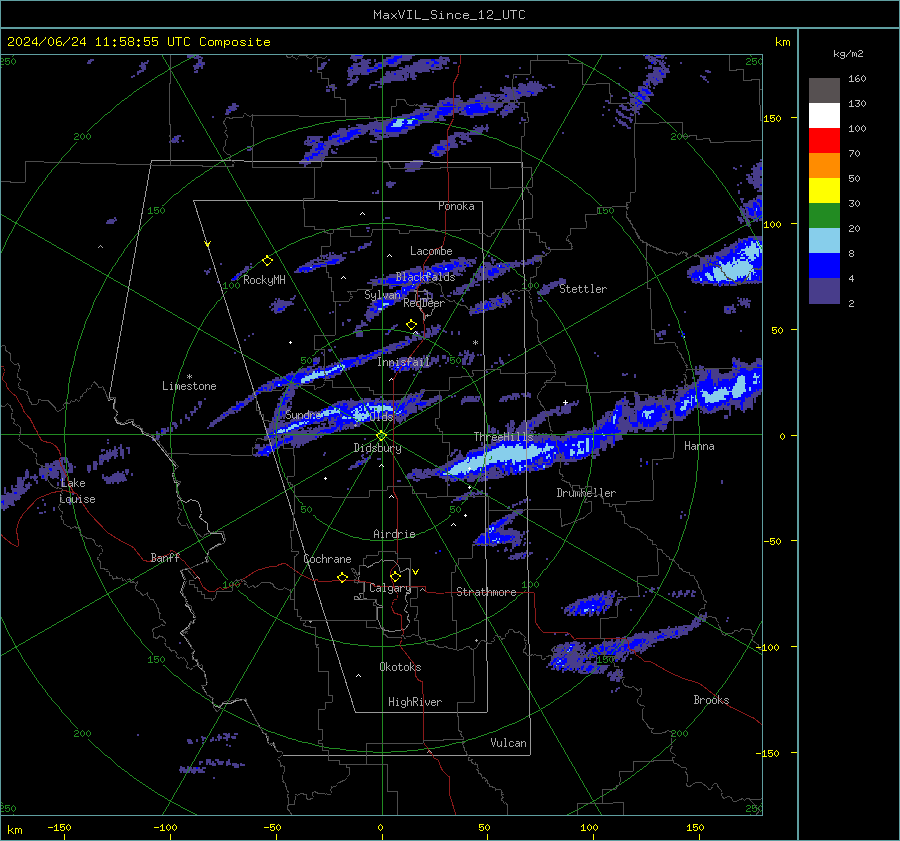900x841 pixels.
Task: Click the yellow diamond marker above Calgary
Action: (395, 576)
